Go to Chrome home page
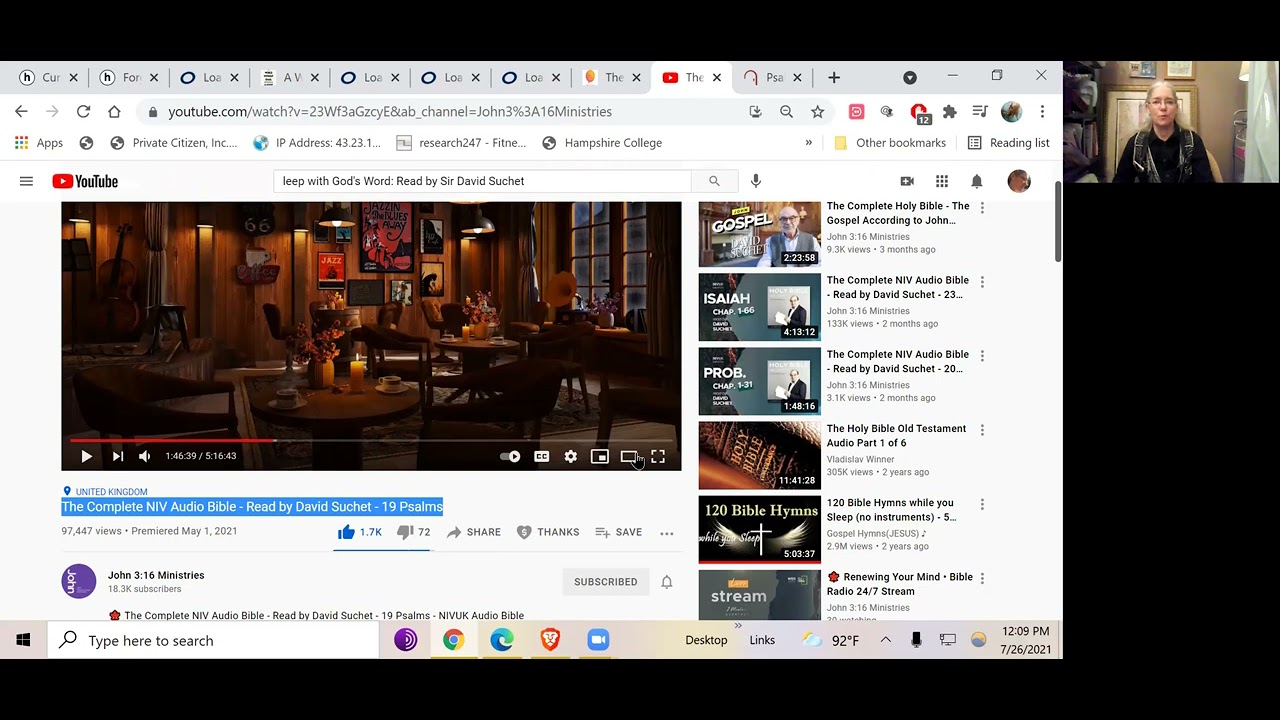Image resolution: width=1280 pixels, height=720 pixels. click(x=114, y=112)
